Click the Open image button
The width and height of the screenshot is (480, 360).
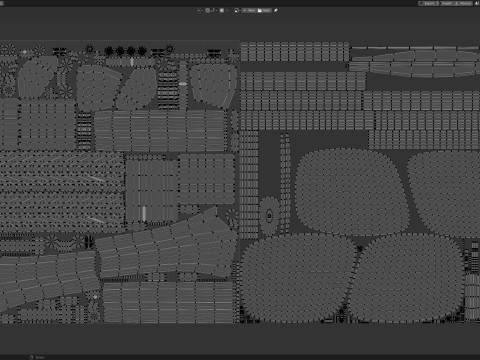[264, 10]
